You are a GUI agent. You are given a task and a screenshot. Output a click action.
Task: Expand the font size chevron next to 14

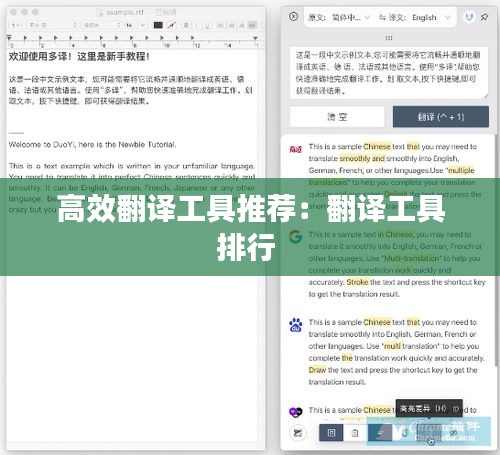coord(143,25)
